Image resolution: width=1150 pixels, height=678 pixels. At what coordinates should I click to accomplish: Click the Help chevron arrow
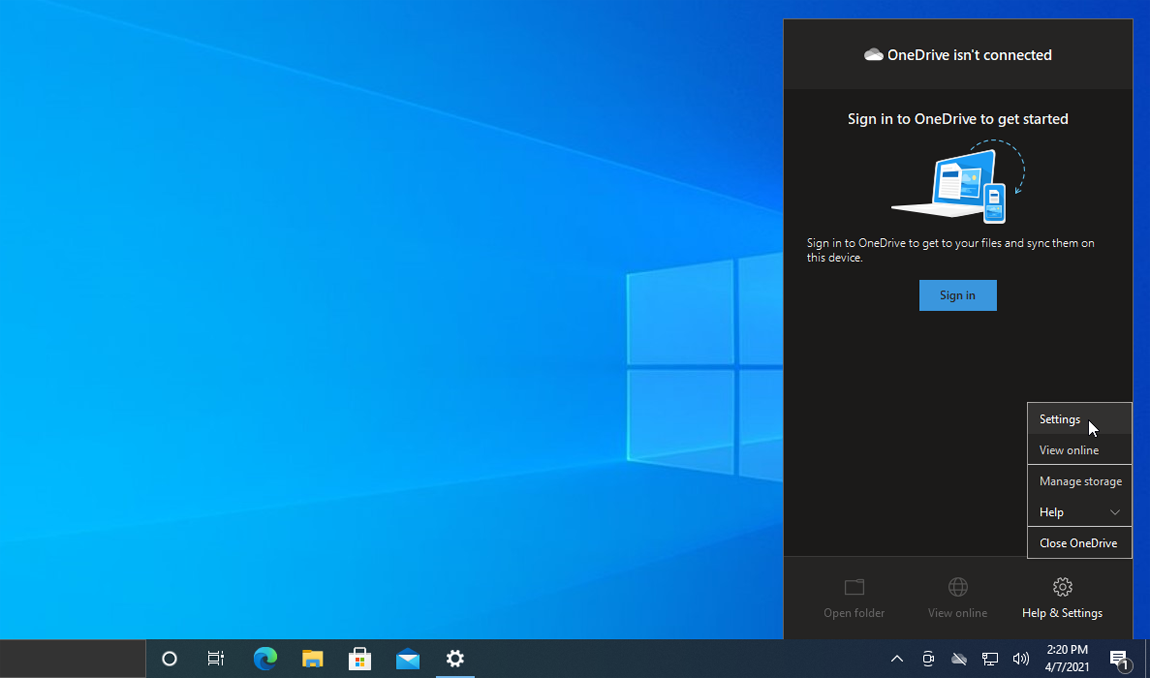pyautogui.click(x=1114, y=512)
